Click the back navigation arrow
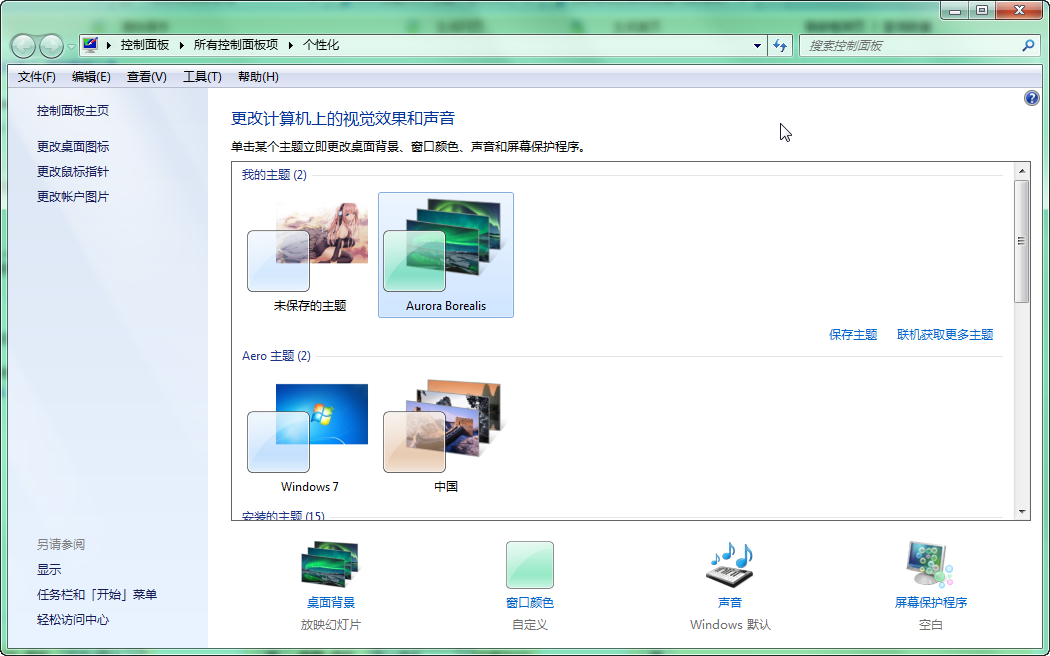 tap(22, 45)
